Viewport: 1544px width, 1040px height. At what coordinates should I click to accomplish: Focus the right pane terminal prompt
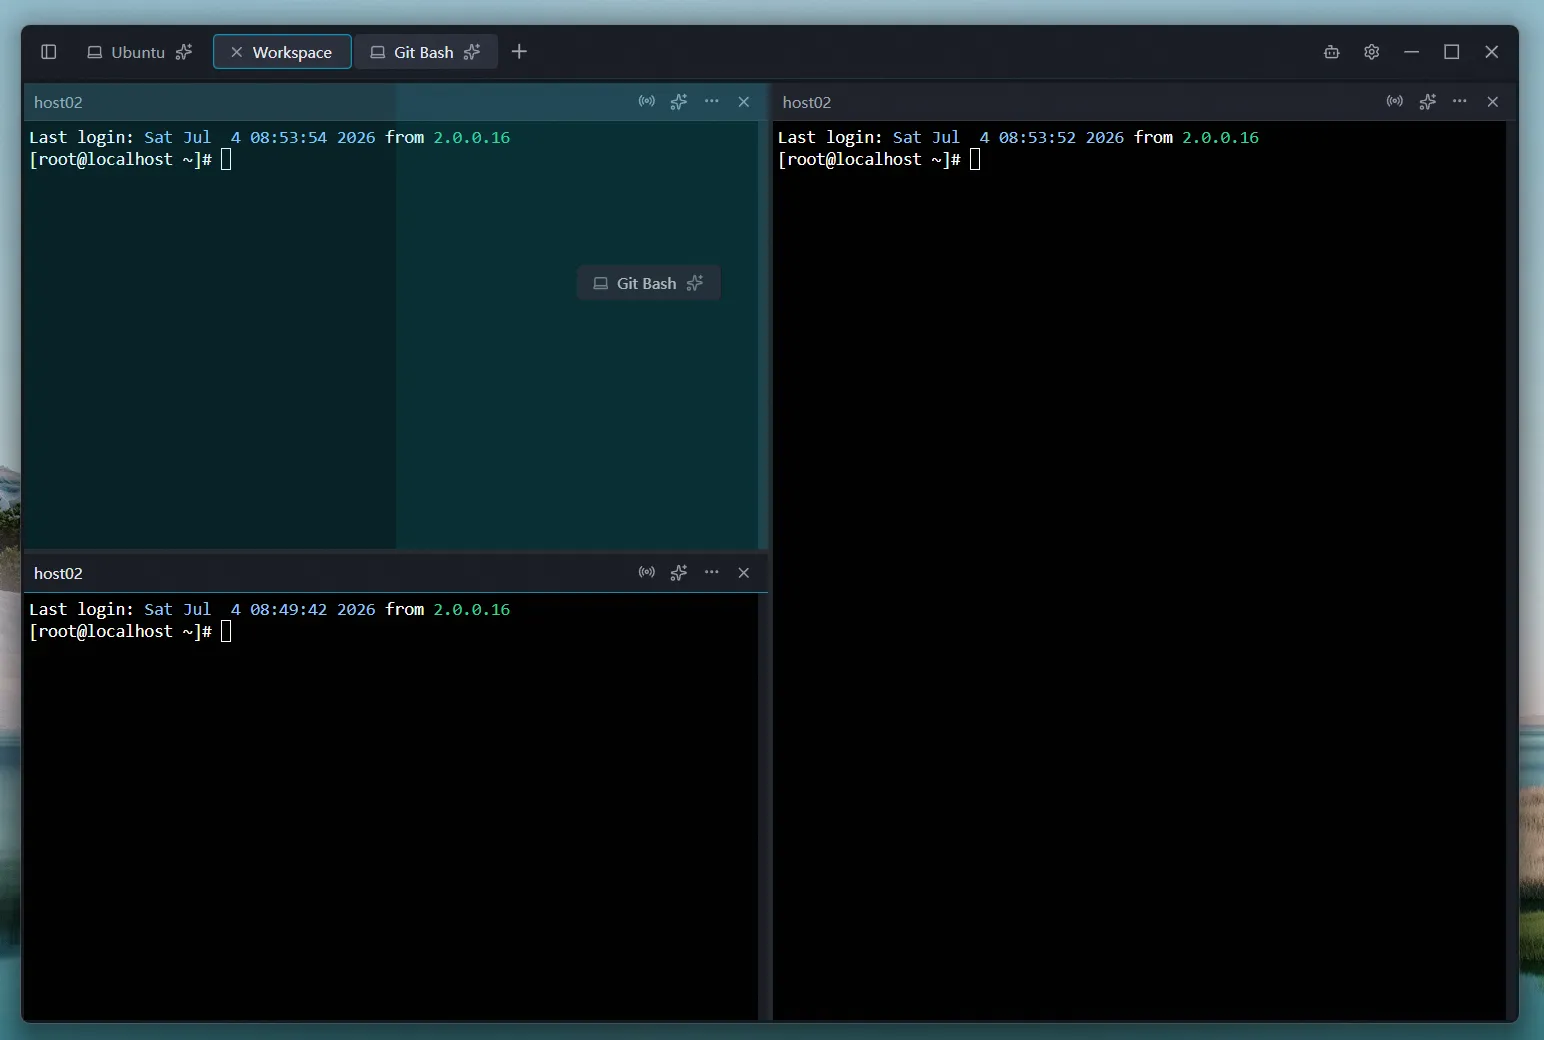tap(880, 159)
